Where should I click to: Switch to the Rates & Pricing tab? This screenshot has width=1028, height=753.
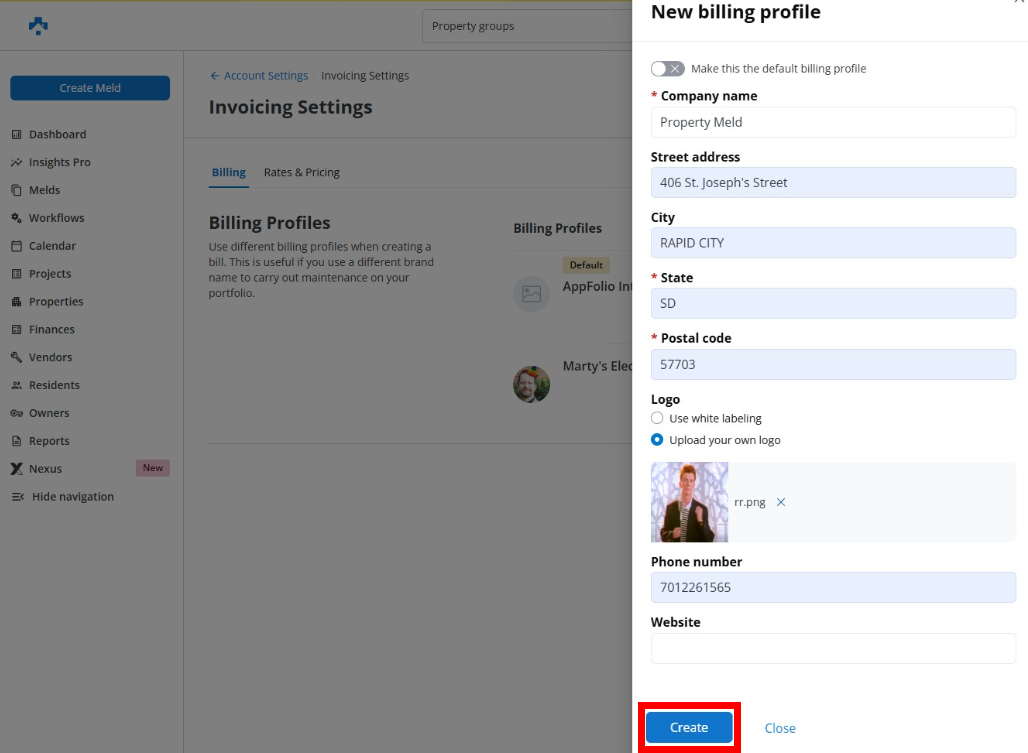tap(301, 172)
